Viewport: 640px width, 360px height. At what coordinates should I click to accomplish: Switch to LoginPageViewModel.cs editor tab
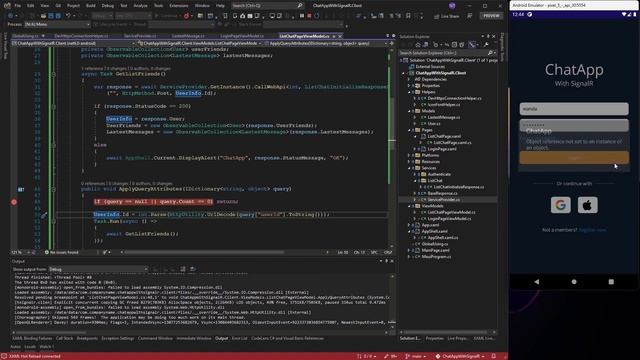pyautogui.click(x=242, y=36)
